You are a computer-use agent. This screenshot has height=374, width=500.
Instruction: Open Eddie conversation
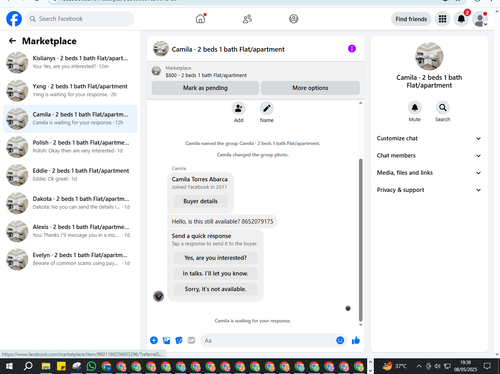70,175
